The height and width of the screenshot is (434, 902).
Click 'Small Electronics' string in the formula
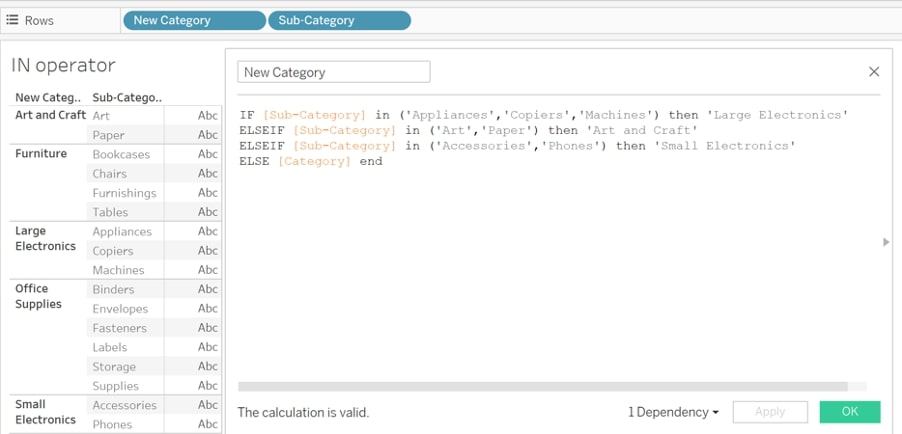click(x=725, y=146)
